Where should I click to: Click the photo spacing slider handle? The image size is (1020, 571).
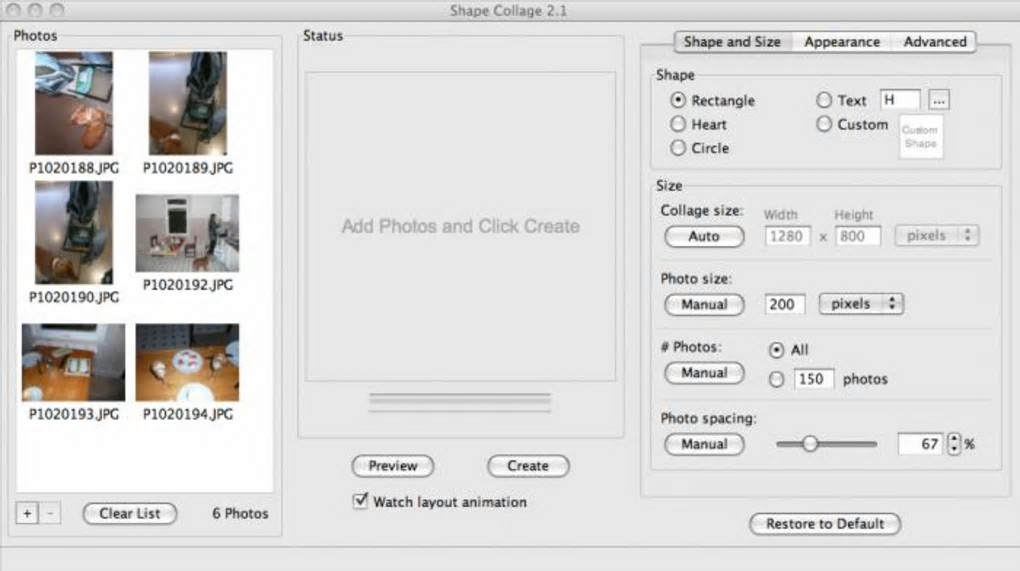(x=811, y=444)
